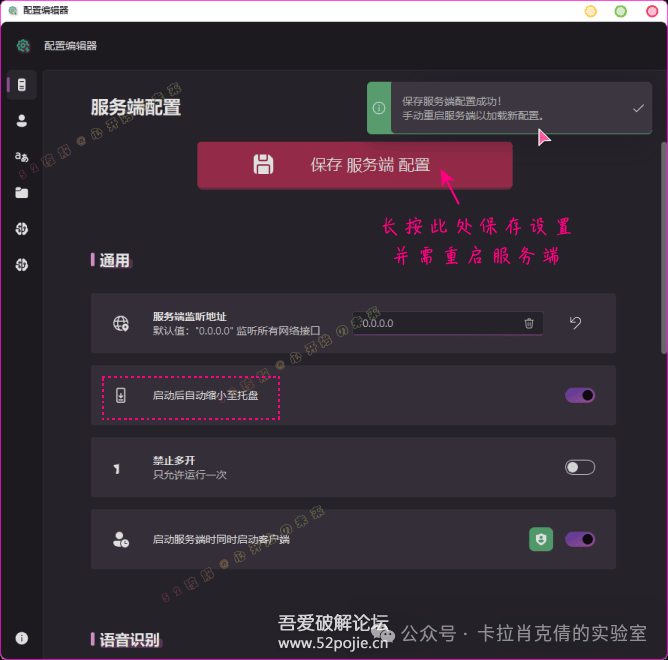Click the 通用 section heading

(x=114, y=260)
